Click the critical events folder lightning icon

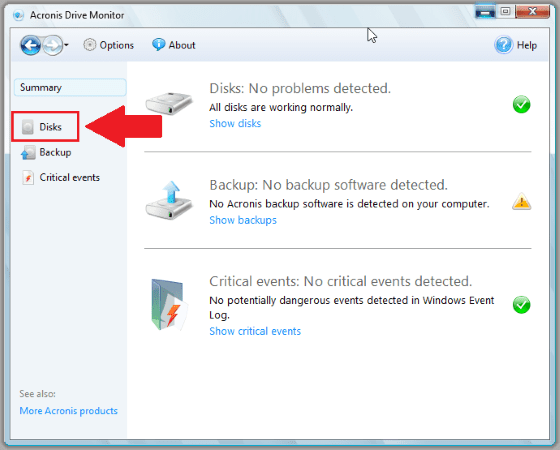pos(169,304)
